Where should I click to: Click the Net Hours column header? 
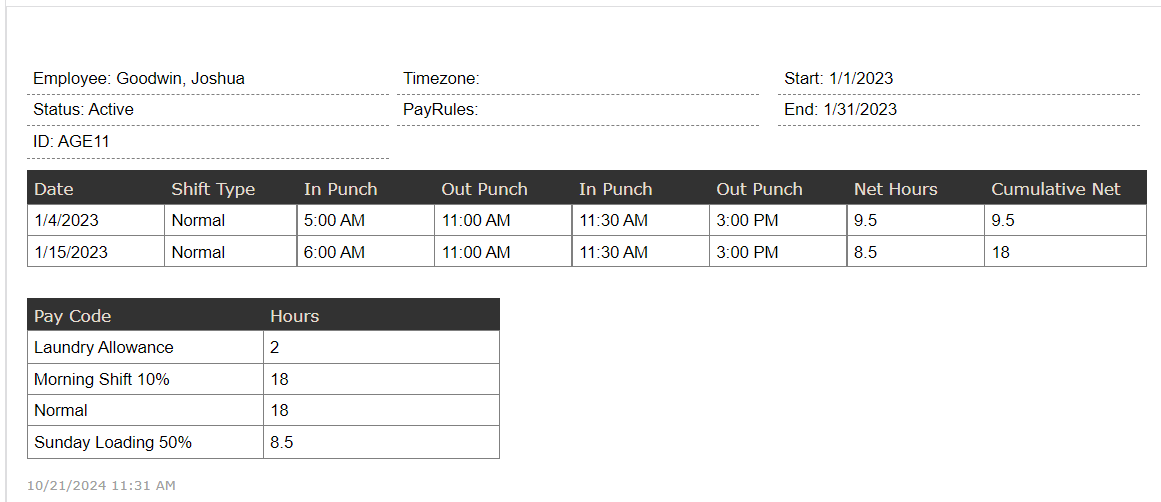(x=916, y=188)
